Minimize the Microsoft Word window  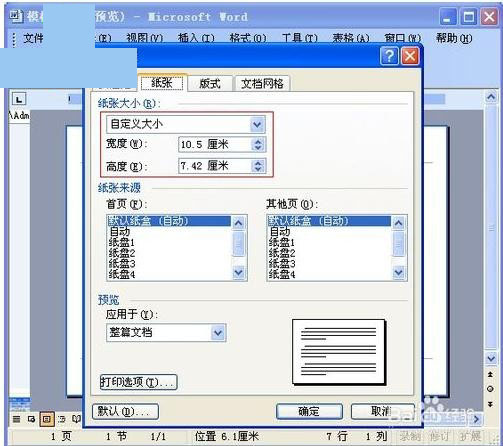pos(447,17)
